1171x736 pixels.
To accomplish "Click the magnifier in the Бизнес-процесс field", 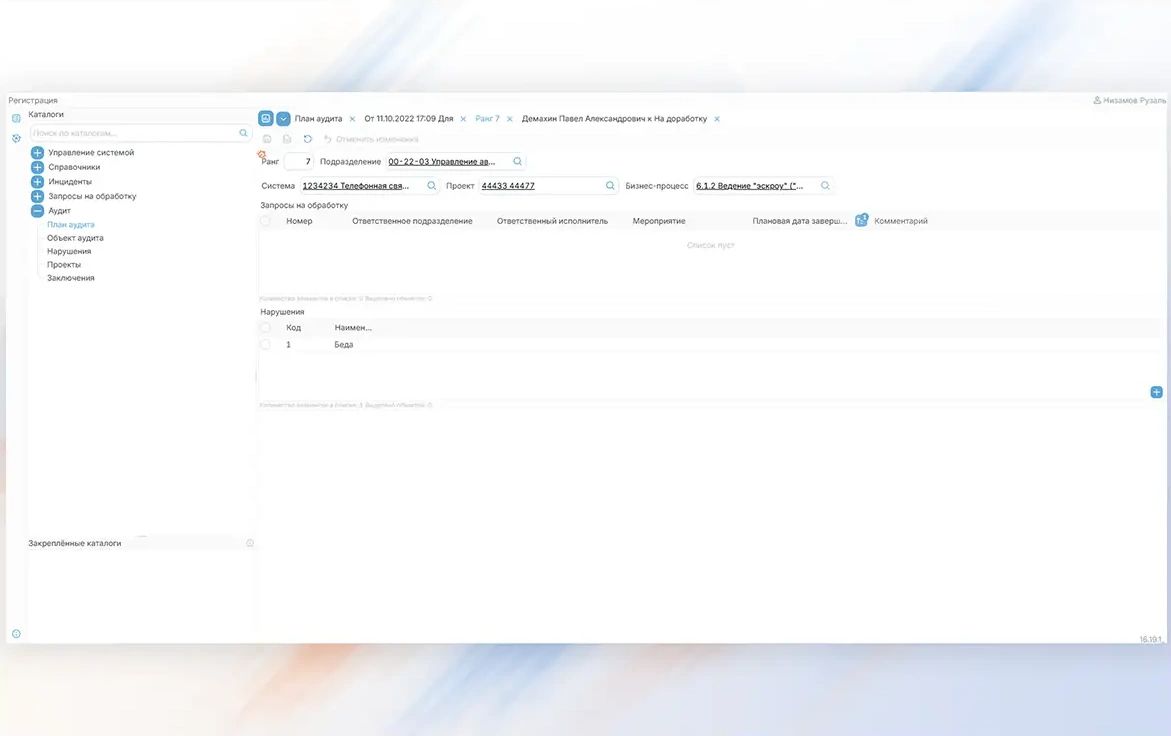I will [825, 186].
